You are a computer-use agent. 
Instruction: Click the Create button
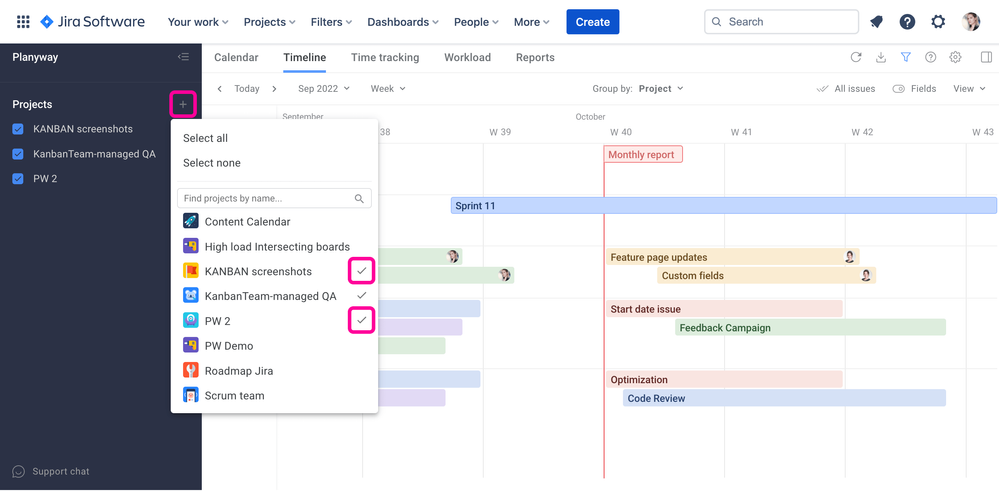click(x=593, y=22)
